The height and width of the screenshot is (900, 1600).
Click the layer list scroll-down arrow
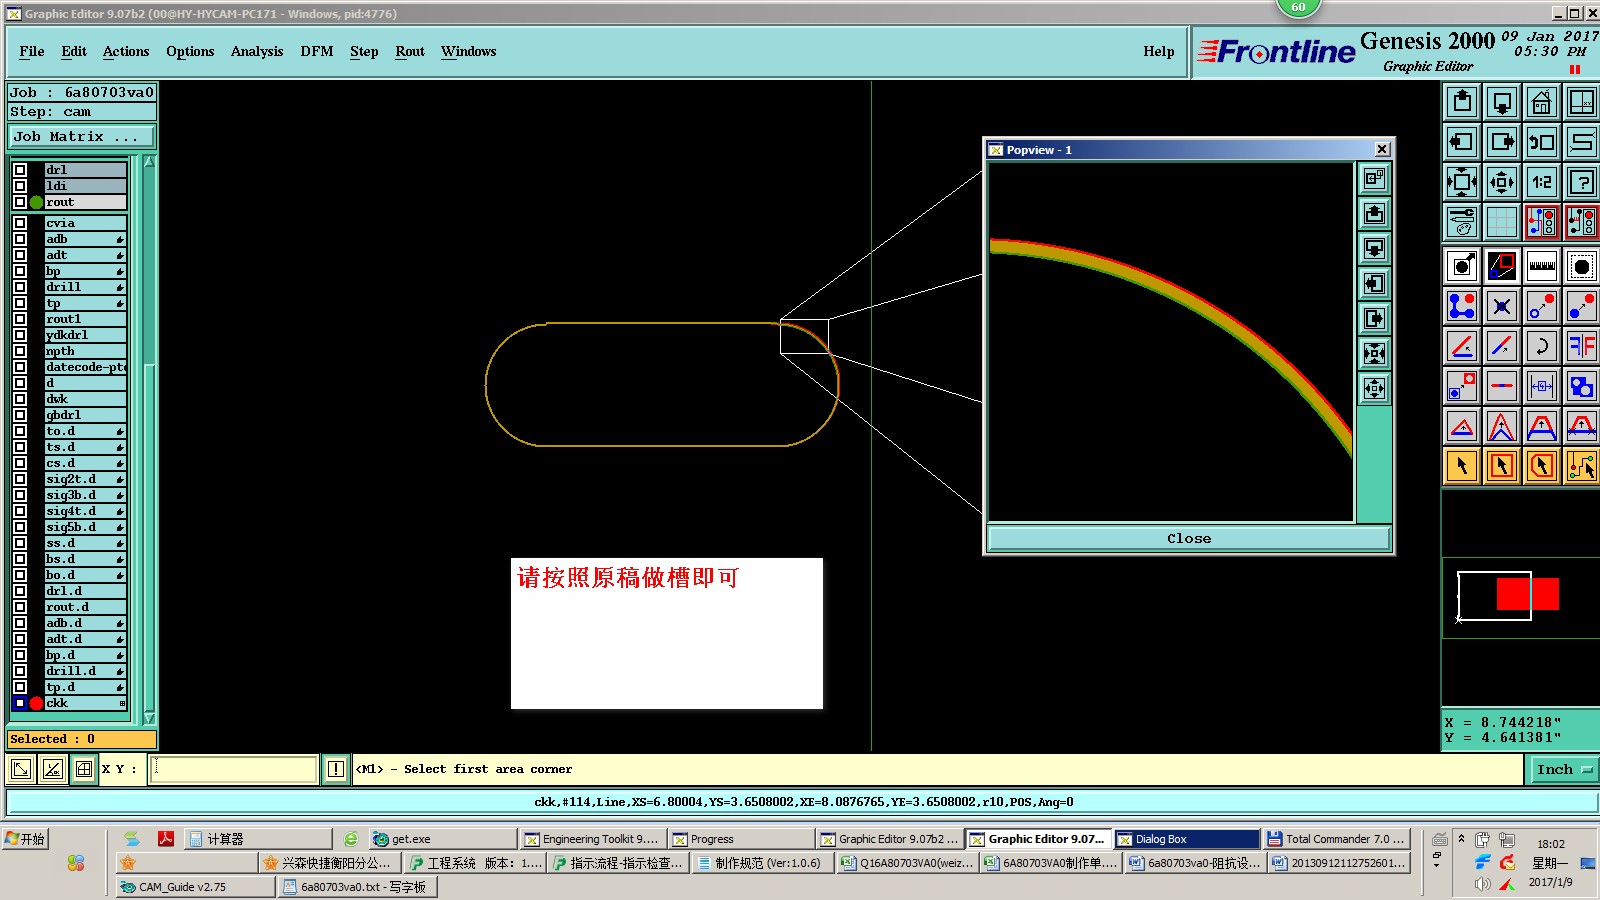(x=149, y=718)
